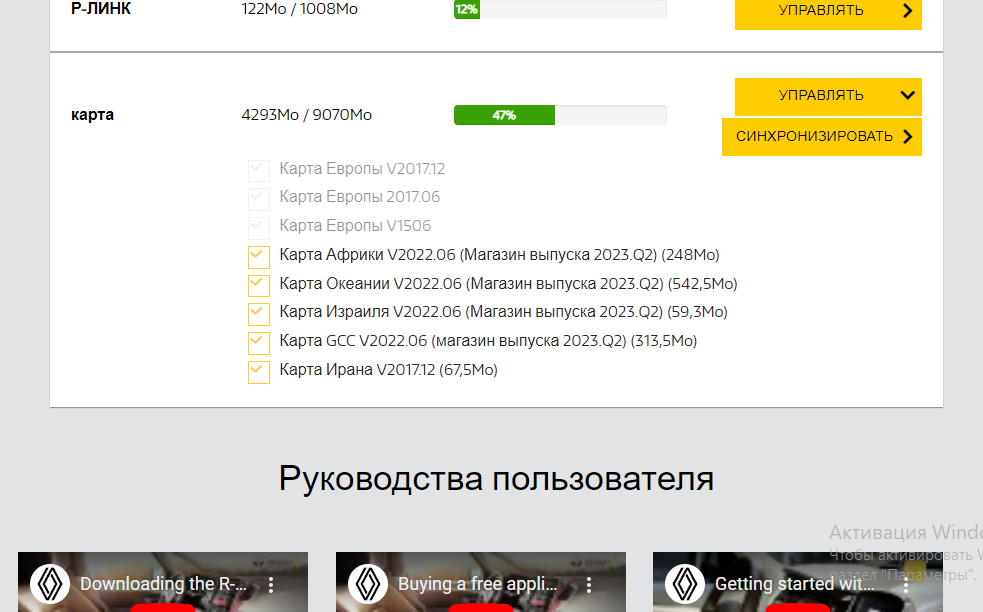983x612 pixels.
Task: Select the Карта Африки V2022.06 label
Action: tap(499, 255)
